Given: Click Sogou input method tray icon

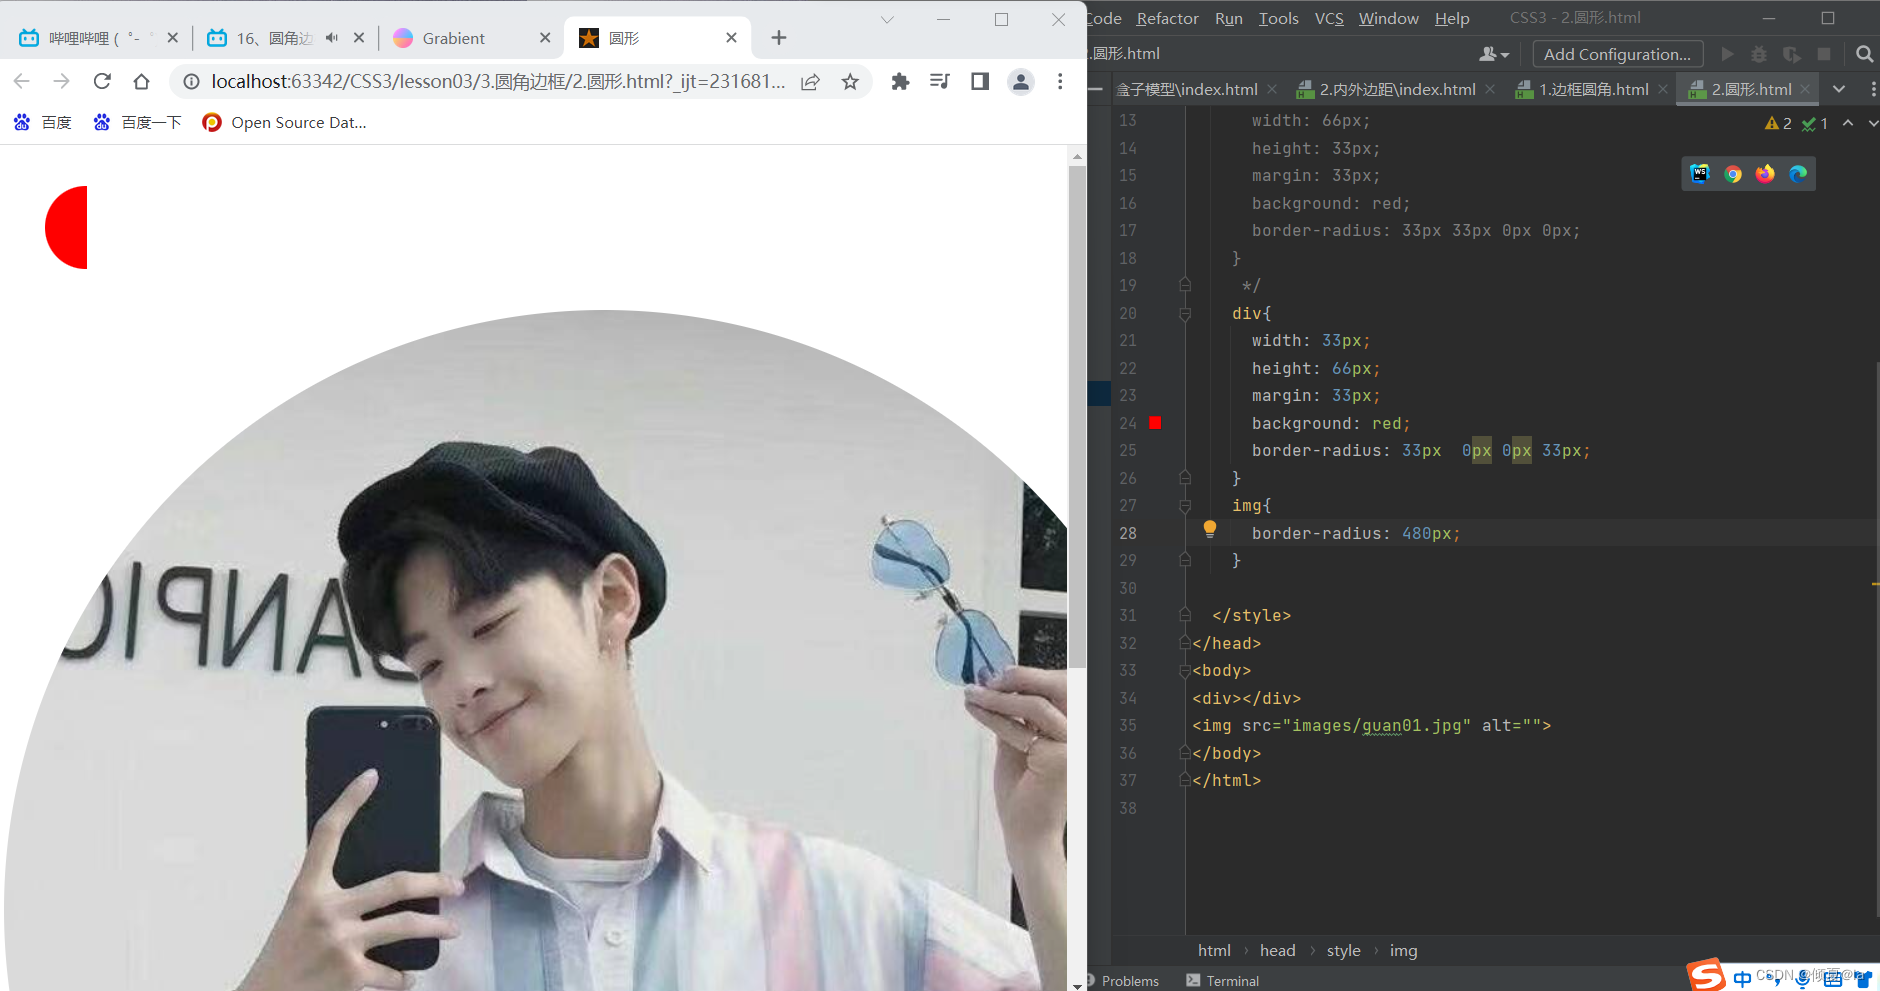Looking at the screenshot, I should [1705, 975].
